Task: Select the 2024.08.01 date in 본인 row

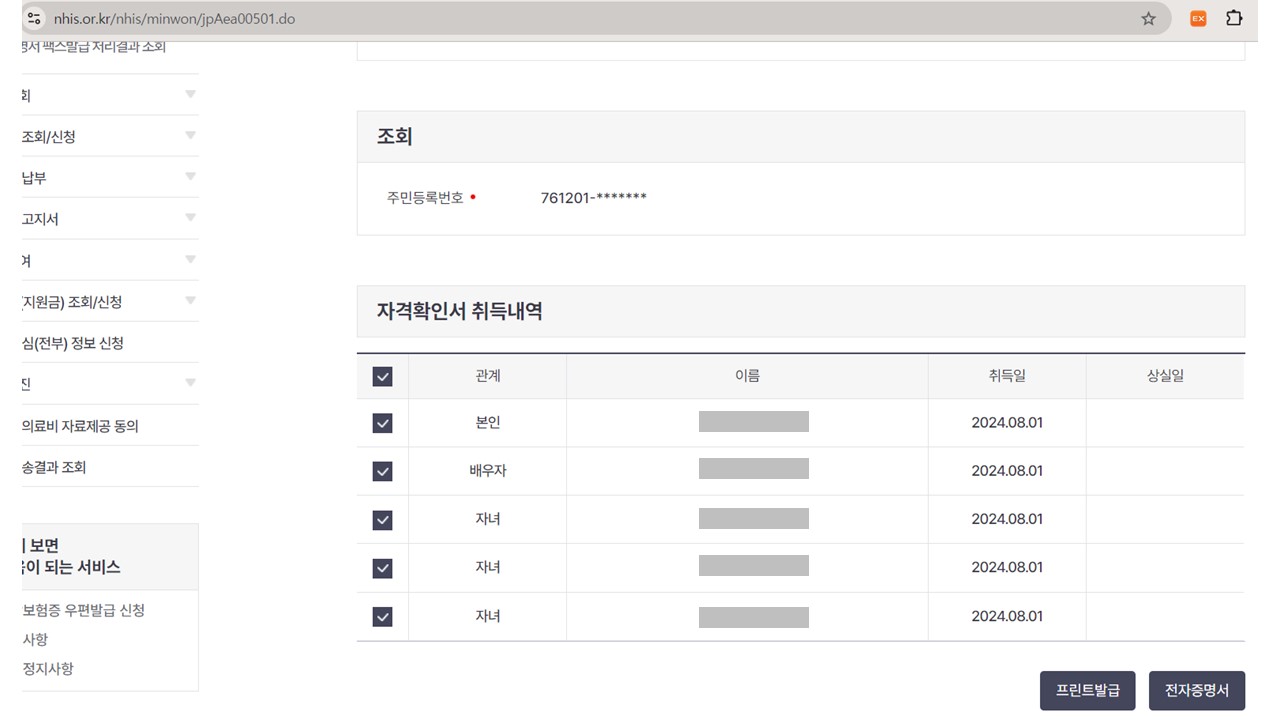Action: coord(1007,423)
